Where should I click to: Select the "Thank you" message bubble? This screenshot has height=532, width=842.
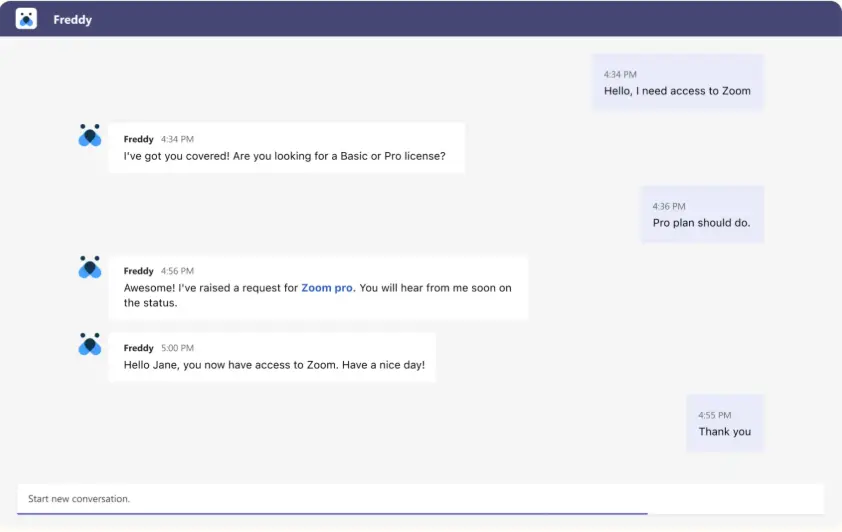(x=724, y=432)
